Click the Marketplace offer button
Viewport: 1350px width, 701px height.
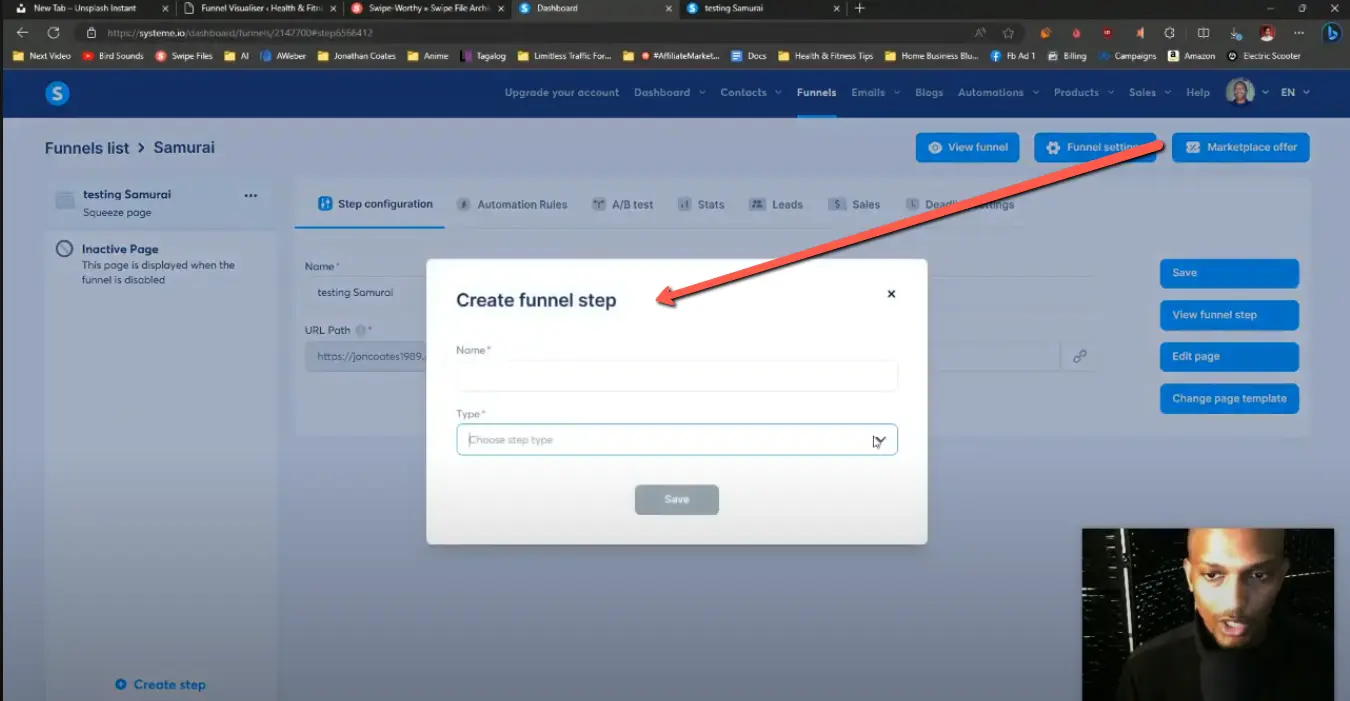(x=1240, y=147)
